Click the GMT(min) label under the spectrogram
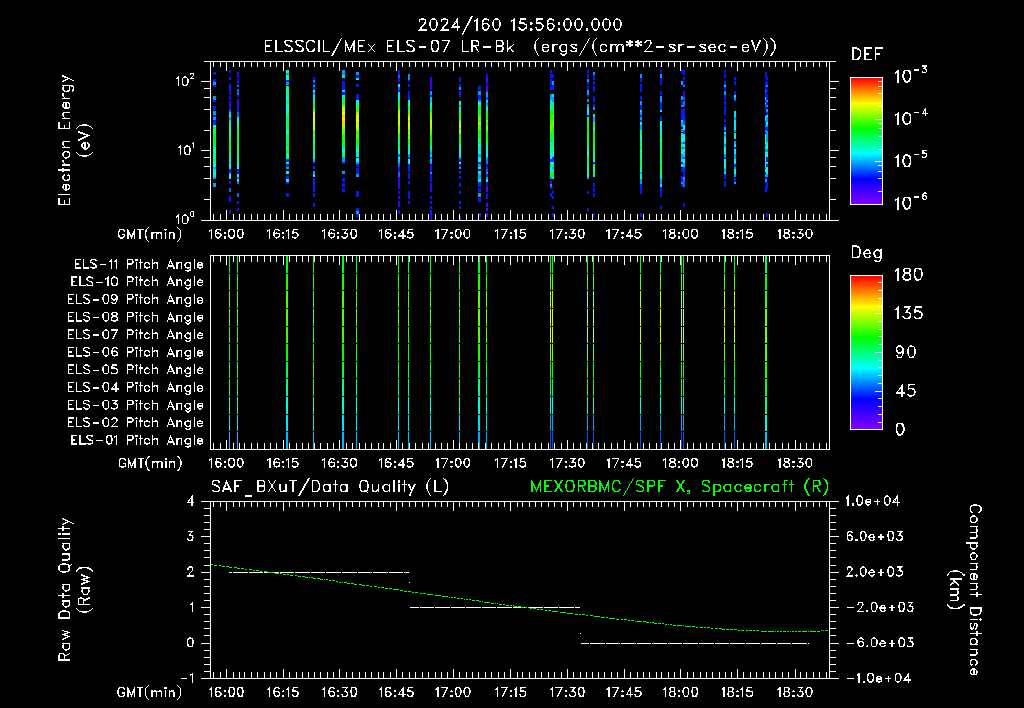 pos(150,234)
